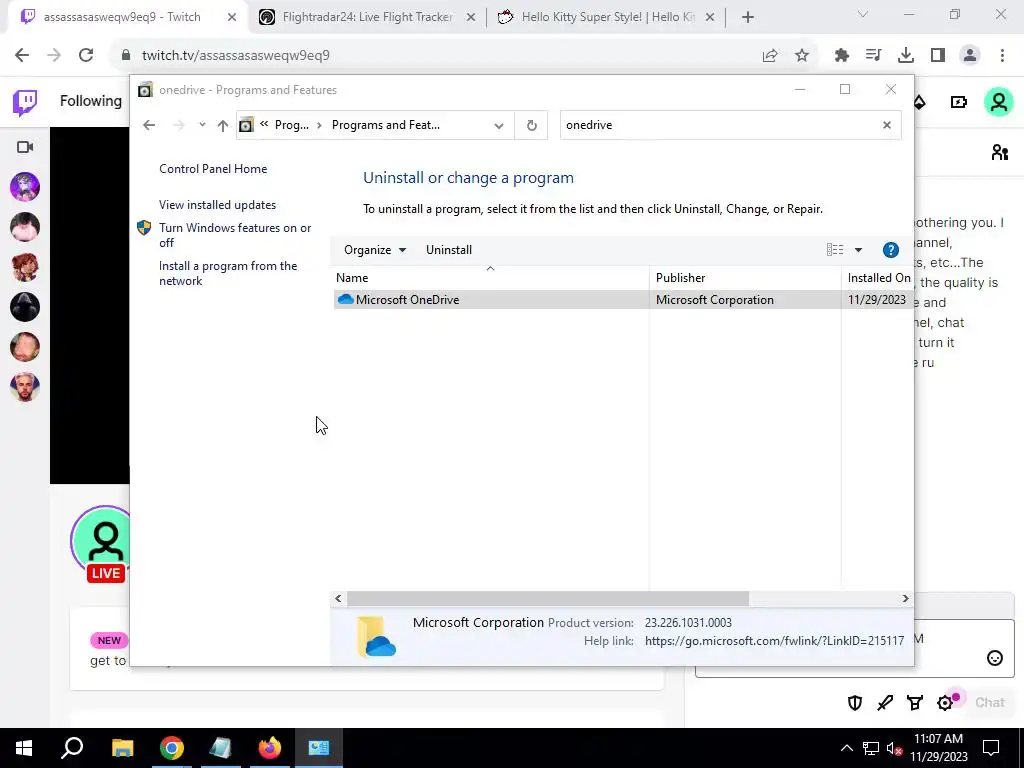
Task: Open Control Panel Home link
Action: (x=213, y=168)
